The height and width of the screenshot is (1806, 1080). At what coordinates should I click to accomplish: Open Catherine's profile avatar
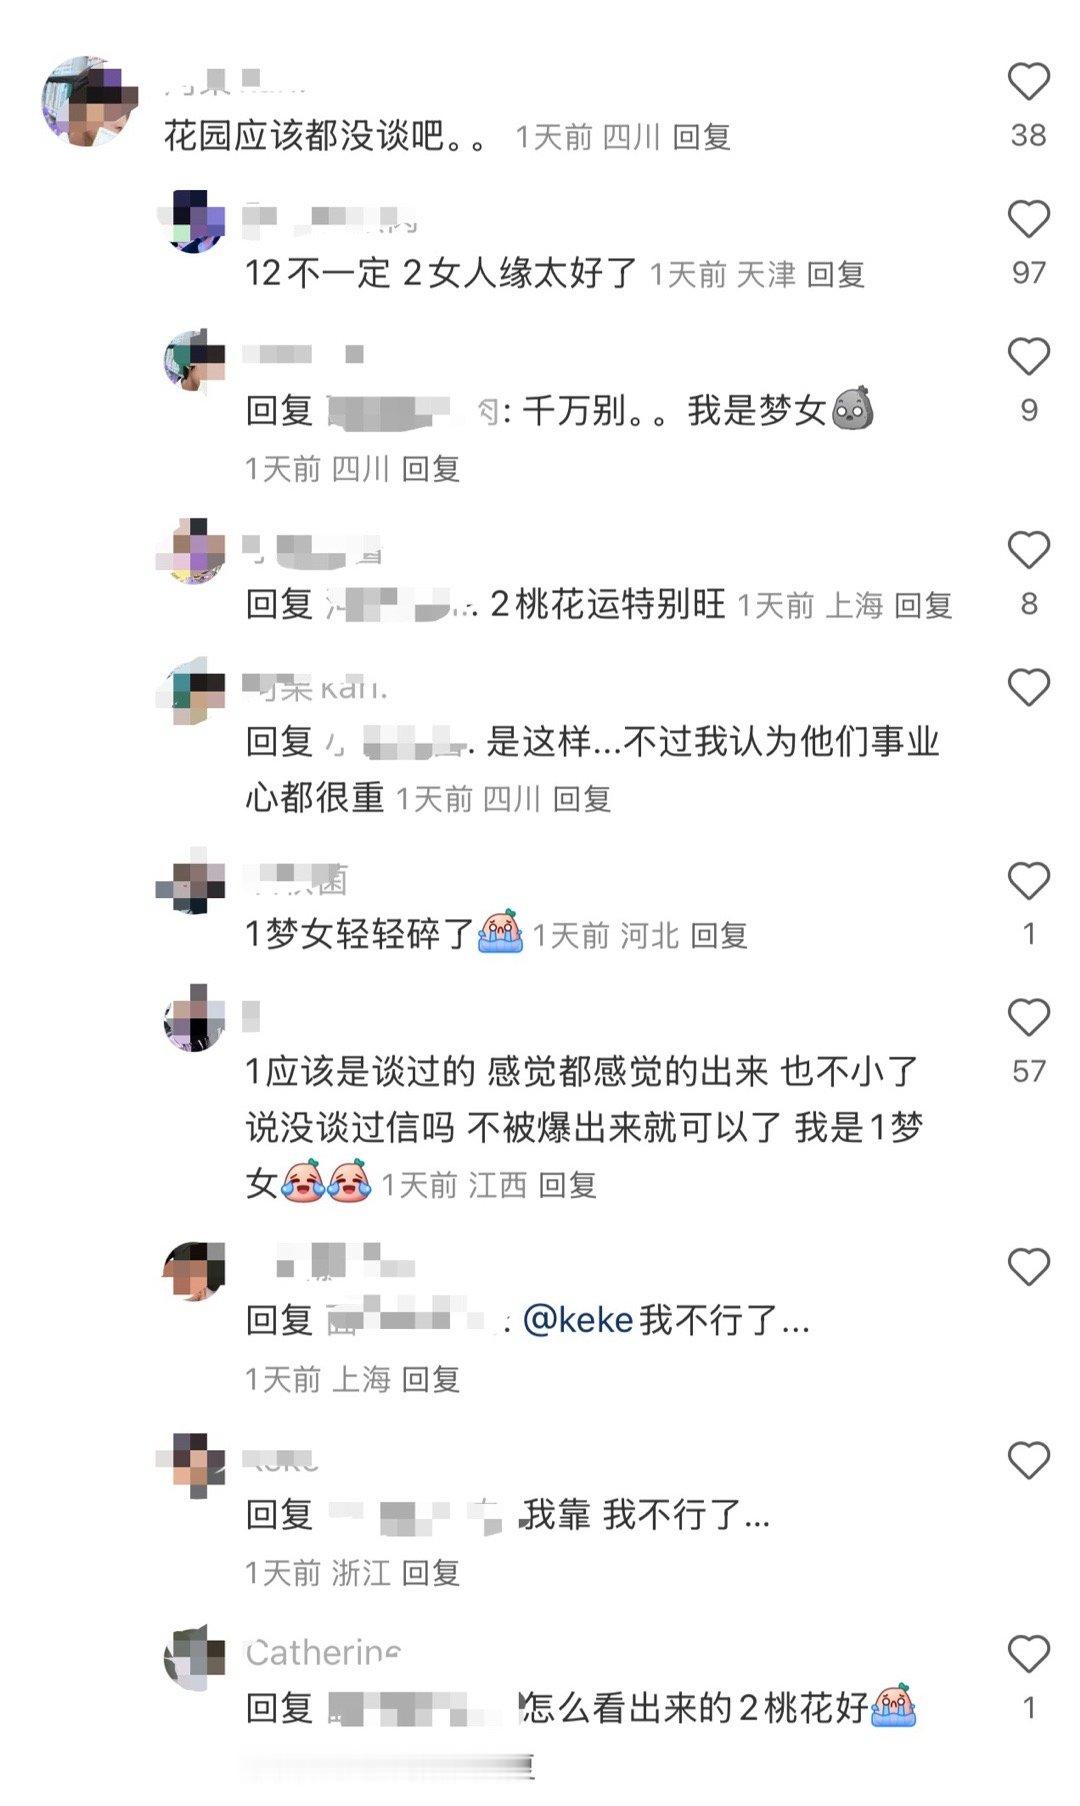click(x=194, y=1658)
